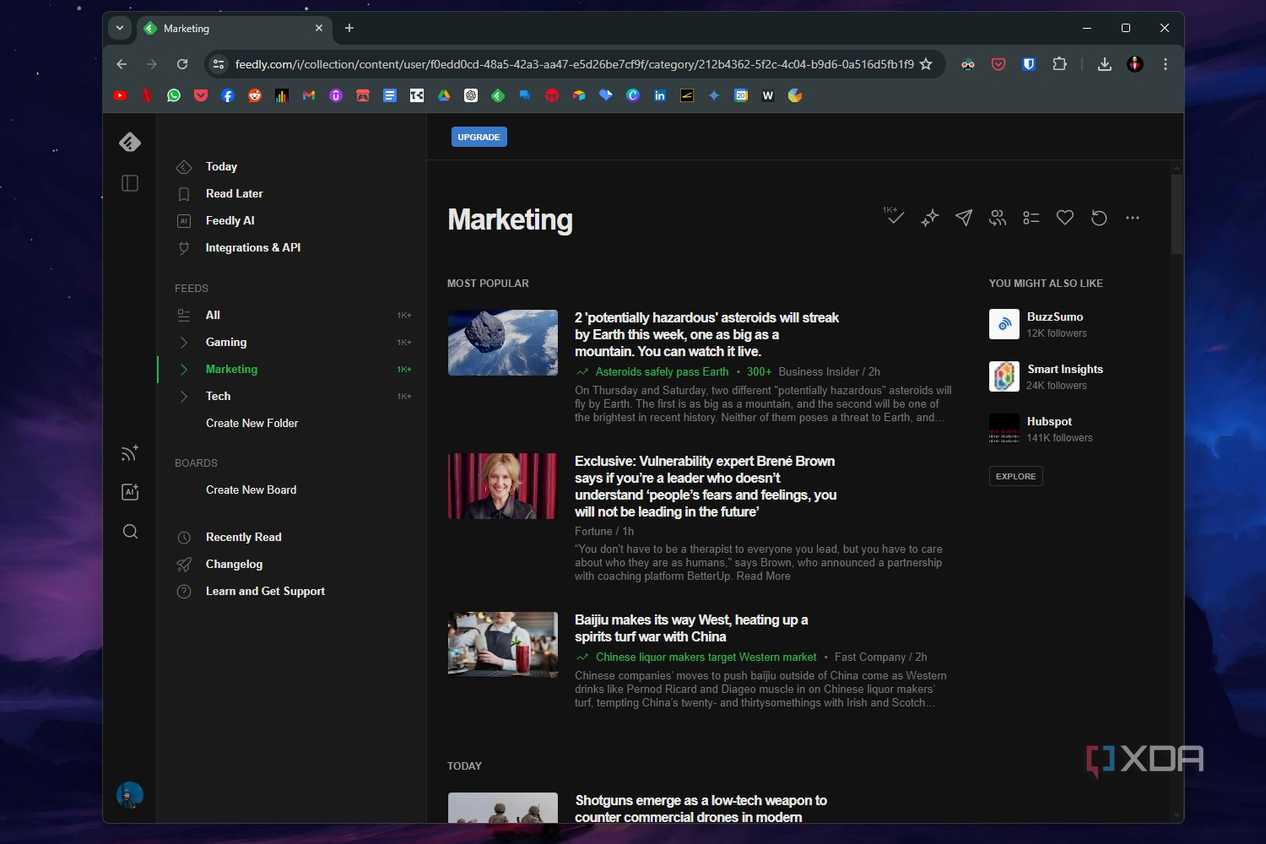Open the YouTube bookmark
The width and height of the screenshot is (1266, 844).
120,96
